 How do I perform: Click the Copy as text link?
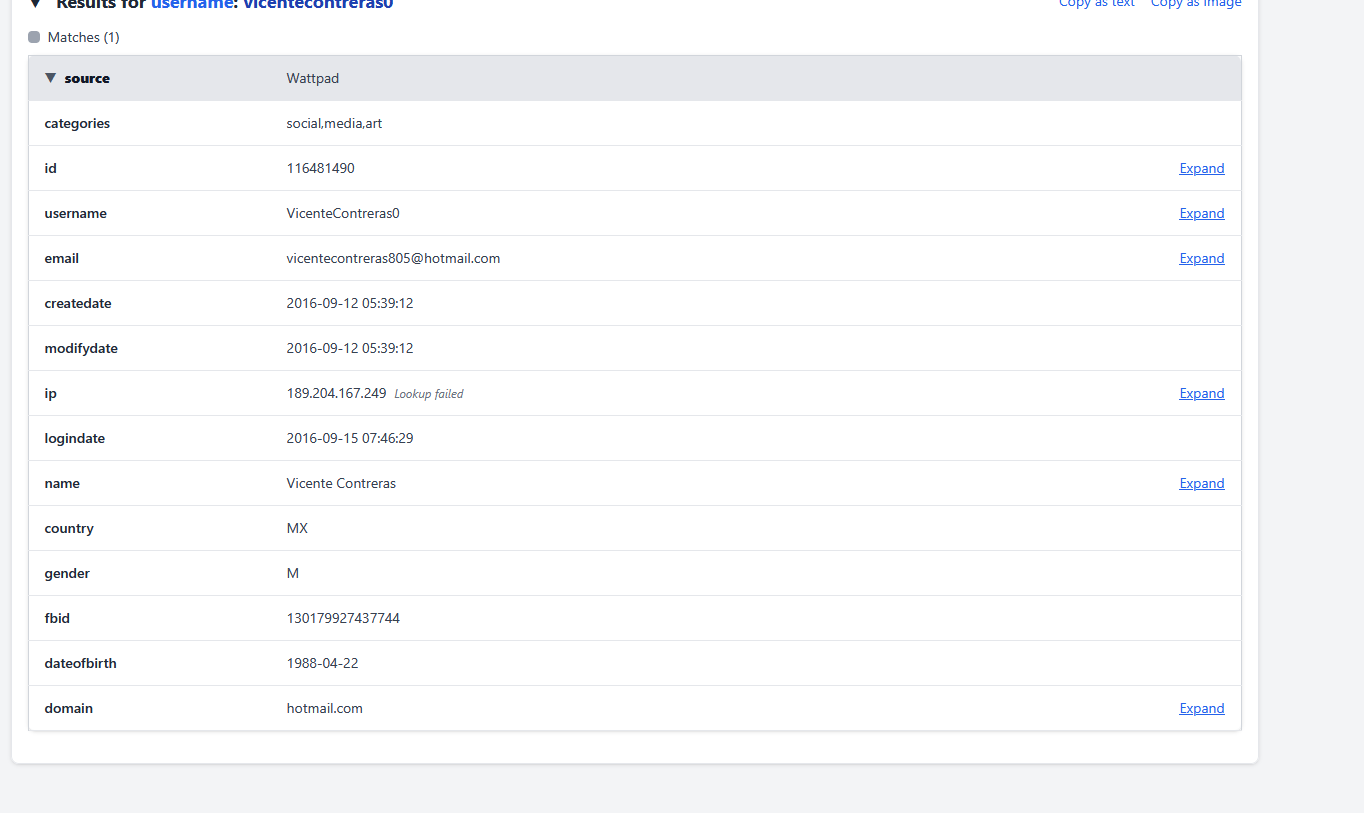click(x=1097, y=4)
